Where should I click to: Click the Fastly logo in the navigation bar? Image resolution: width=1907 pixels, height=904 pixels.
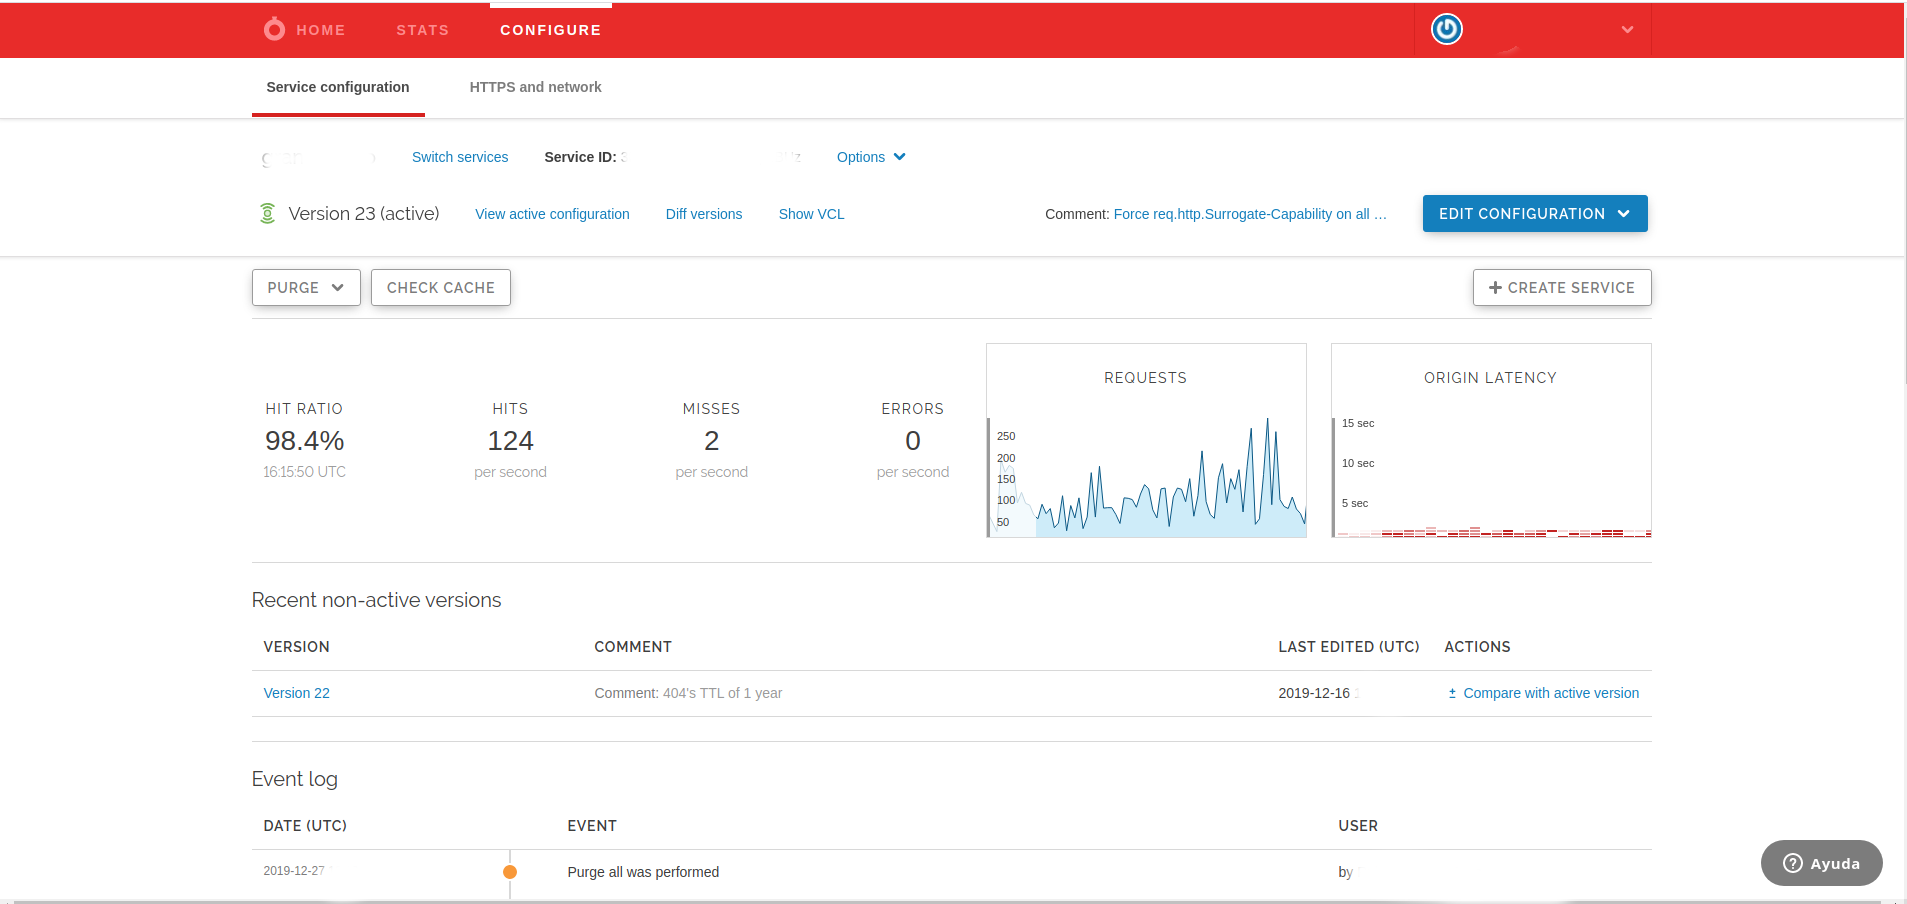(x=273, y=29)
